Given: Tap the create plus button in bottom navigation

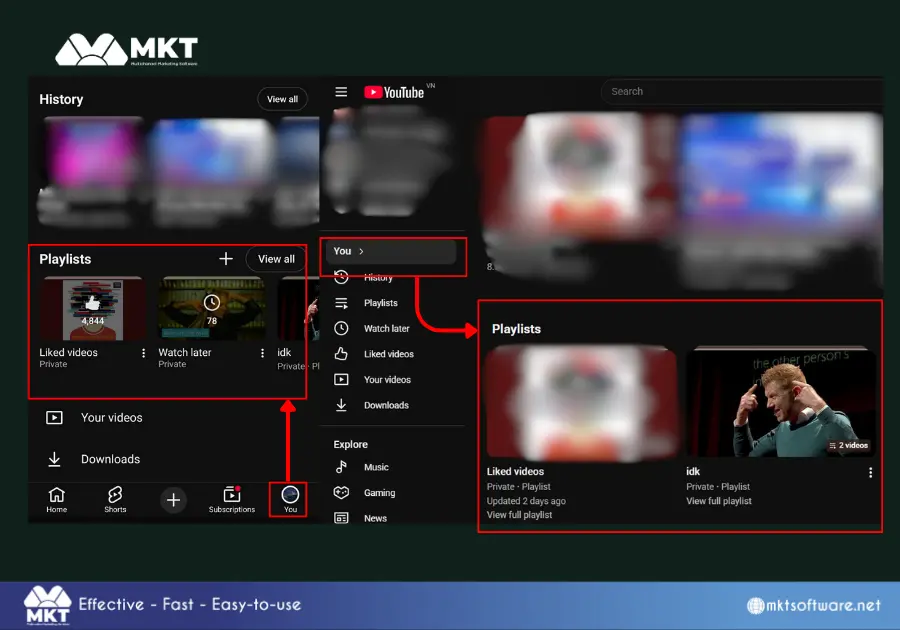Looking at the screenshot, I should [173, 500].
